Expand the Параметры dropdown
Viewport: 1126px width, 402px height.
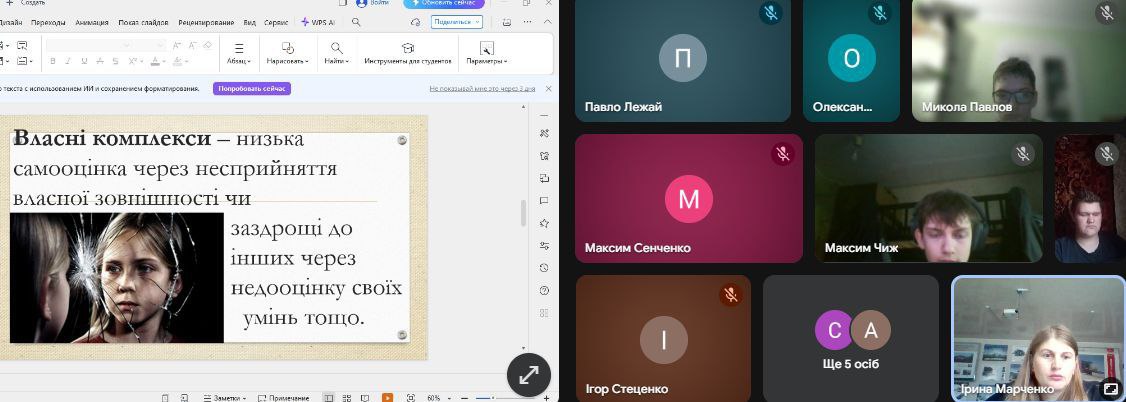486,52
